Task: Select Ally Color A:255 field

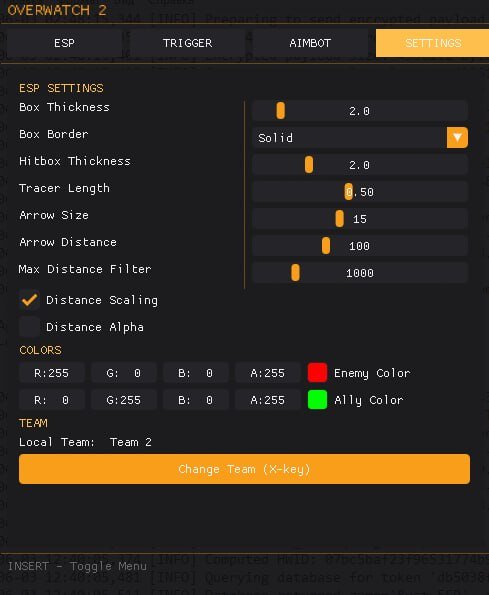Action: tap(268, 400)
